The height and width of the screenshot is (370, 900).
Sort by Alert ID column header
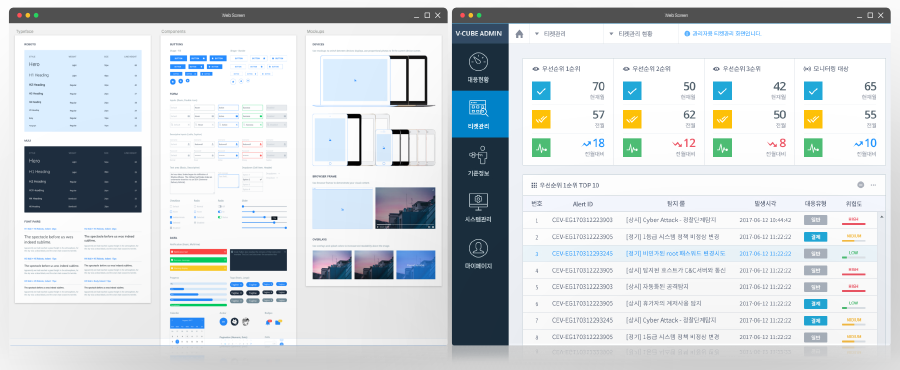[583, 204]
